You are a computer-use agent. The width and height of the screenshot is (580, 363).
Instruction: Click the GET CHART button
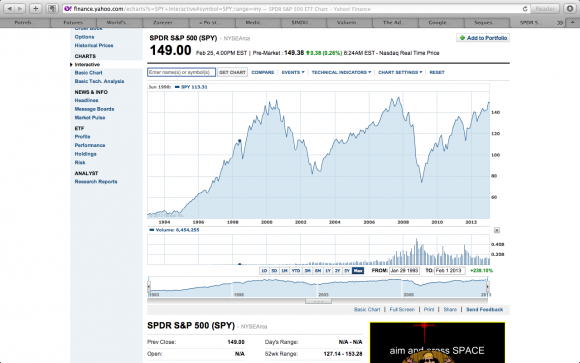pos(232,73)
